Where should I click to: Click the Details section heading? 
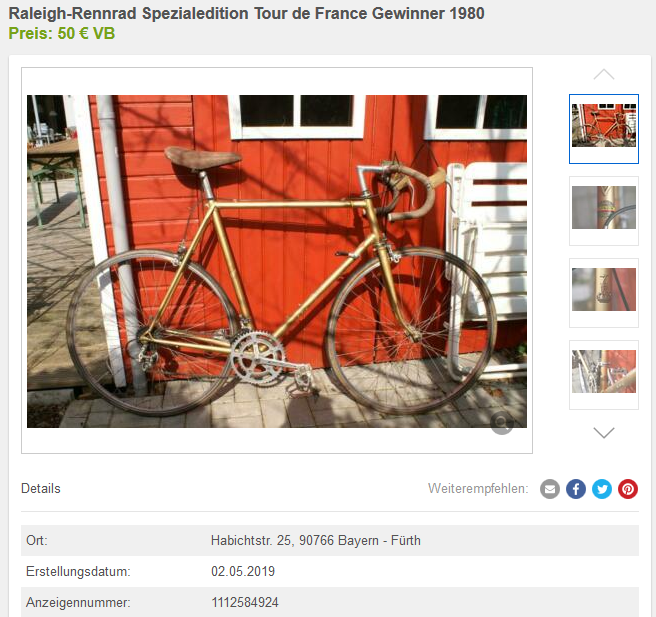tap(41, 488)
